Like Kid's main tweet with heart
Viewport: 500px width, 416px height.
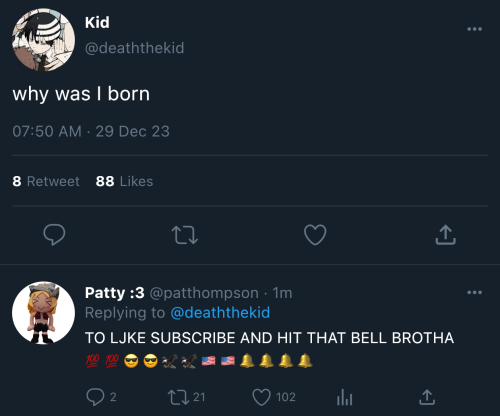click(315, 235)
